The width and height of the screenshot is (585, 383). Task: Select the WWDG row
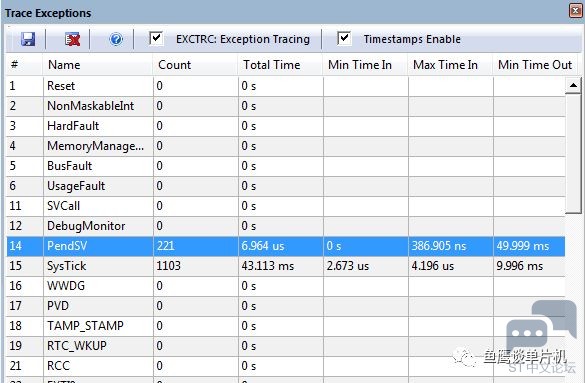point(285,286)
